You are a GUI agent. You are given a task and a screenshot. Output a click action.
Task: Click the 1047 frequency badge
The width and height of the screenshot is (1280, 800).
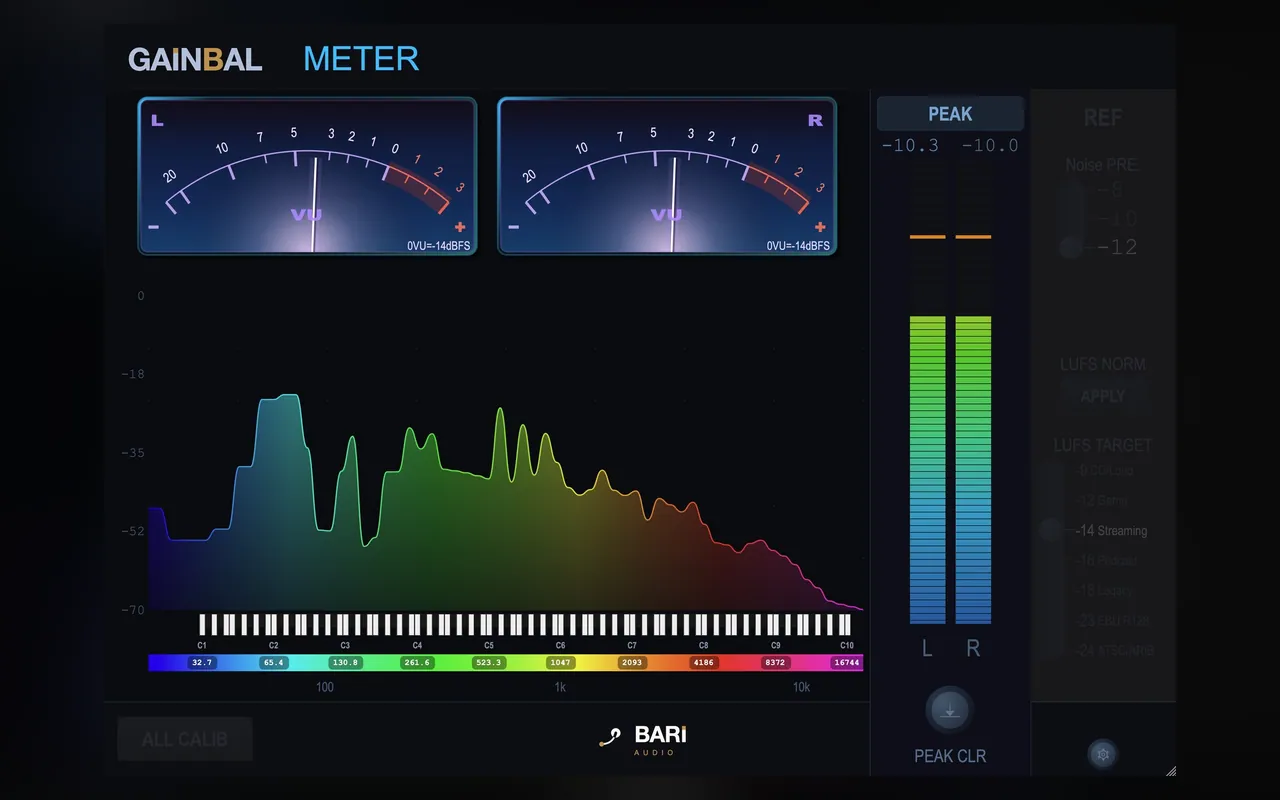pyautogui.click(x=560, y=663)
